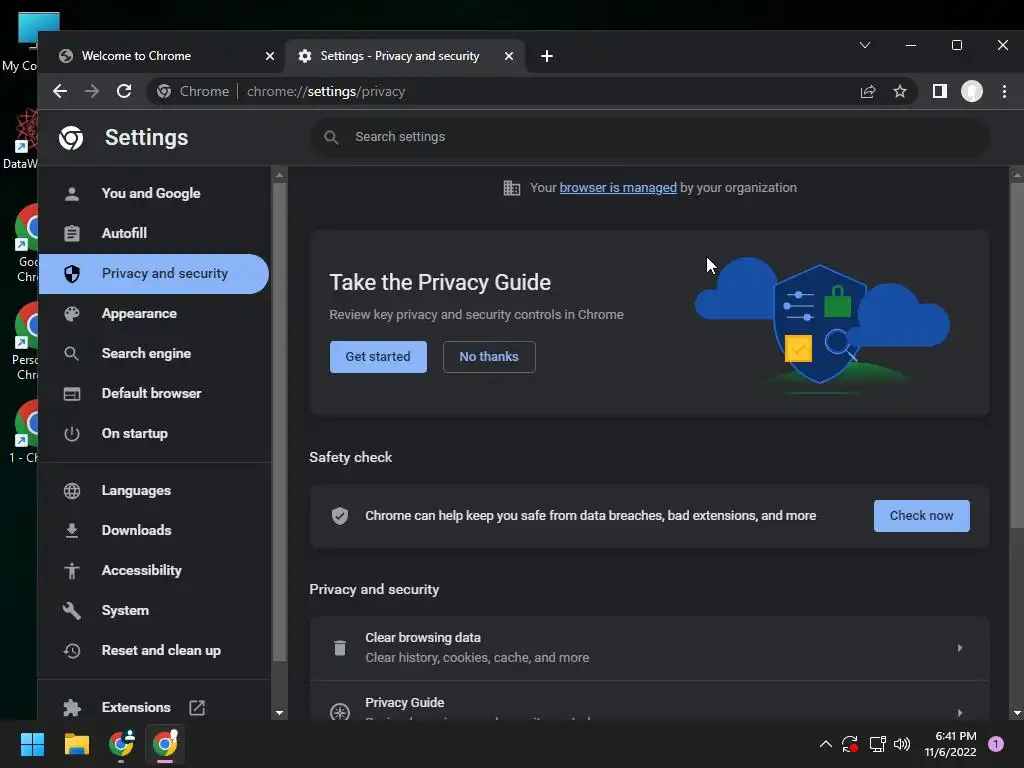Select Privacy and security in sidebar

click(x=154, y=274)
